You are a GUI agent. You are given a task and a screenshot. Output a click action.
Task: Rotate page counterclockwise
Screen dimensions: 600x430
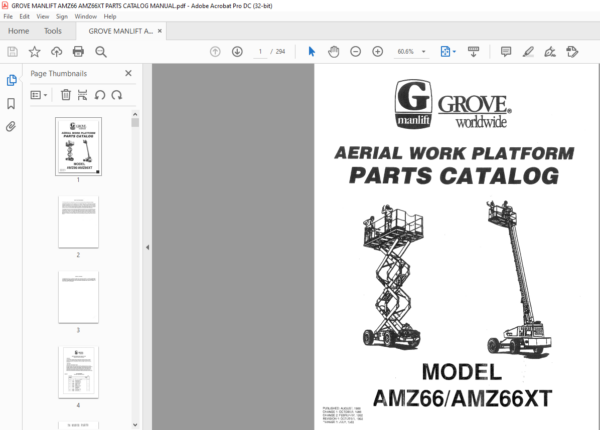click(x=100, y=95)
